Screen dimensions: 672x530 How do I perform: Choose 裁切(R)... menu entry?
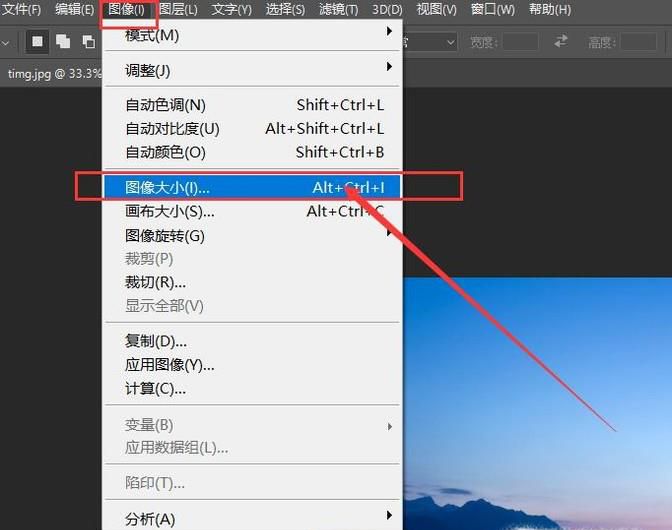[252, 282]
